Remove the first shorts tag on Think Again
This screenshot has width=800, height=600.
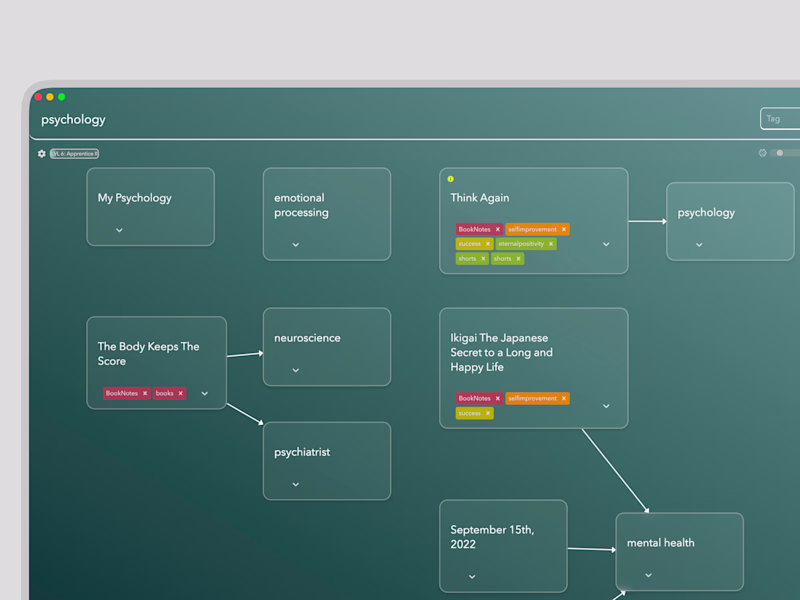pos(484,258)
